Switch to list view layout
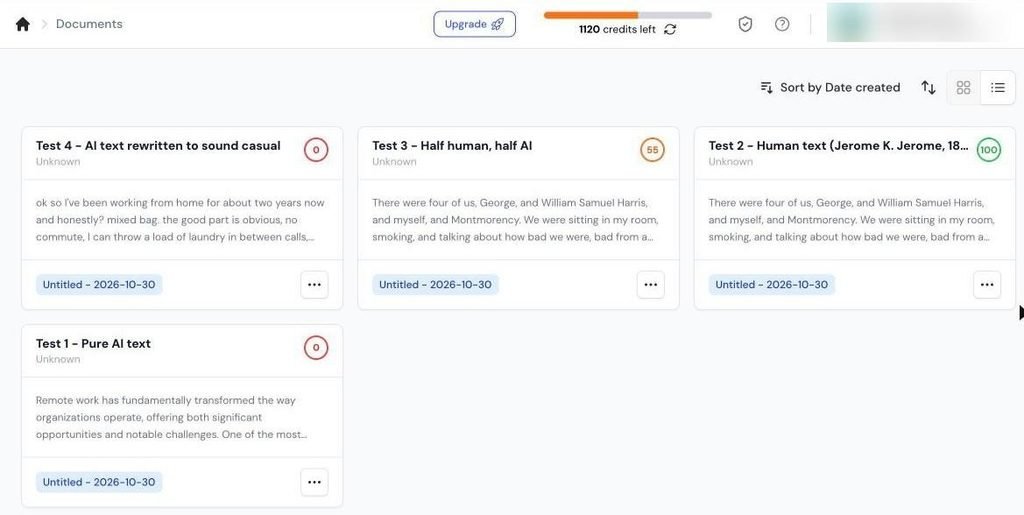This screenshot has height=515, width=1024. coord(997,87)
